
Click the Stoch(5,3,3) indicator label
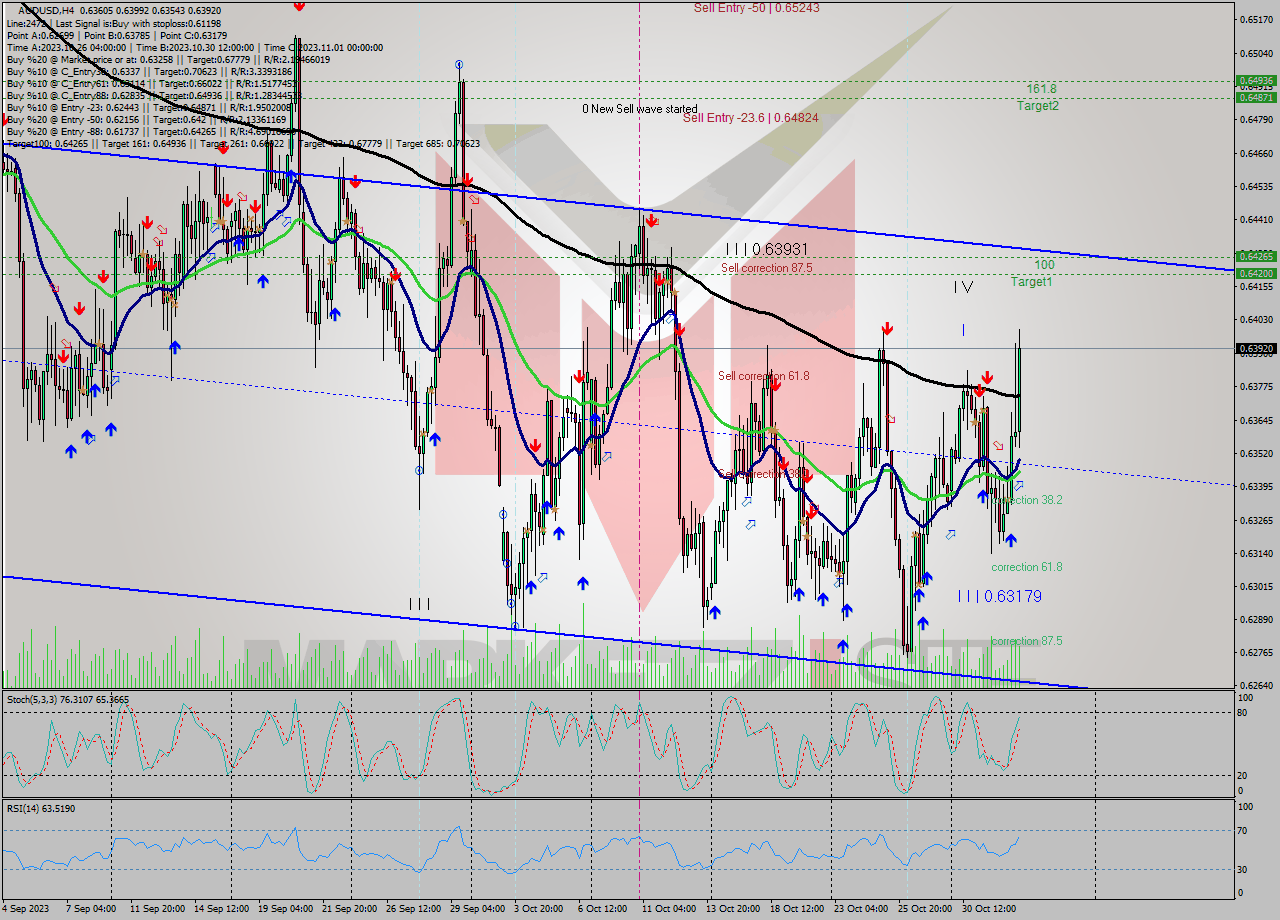pyautogui.click(x=66, y=700)
